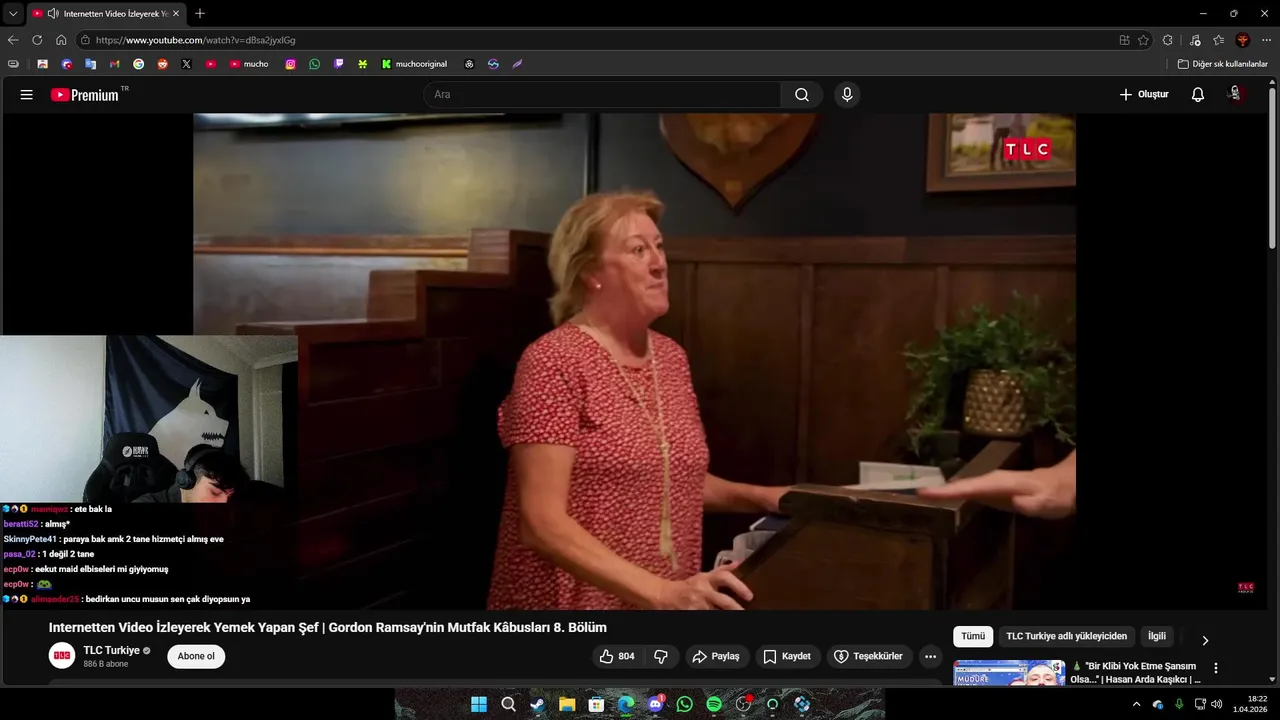The height and width of the screenshot is (720, 1280).
Task: Activate voice search microphone
Action: click(x=847, y=95)
